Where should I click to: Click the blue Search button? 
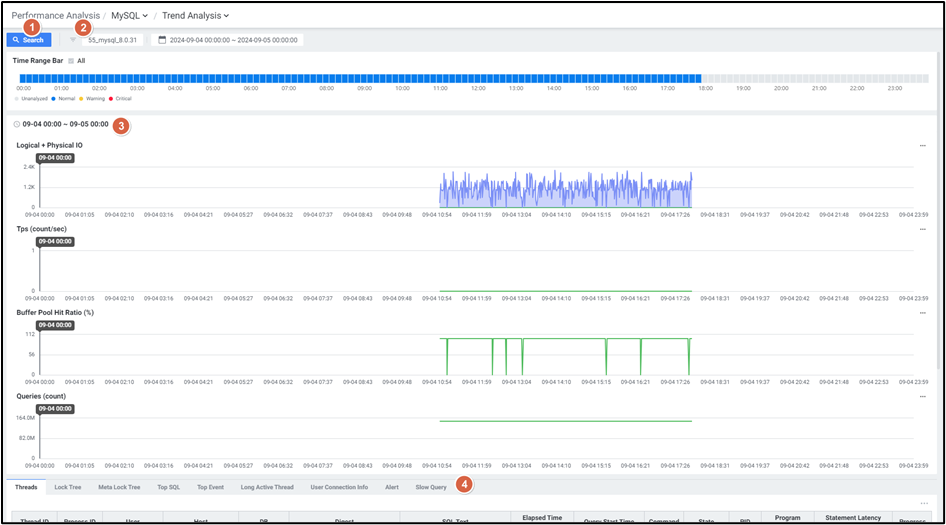(28, 40)
